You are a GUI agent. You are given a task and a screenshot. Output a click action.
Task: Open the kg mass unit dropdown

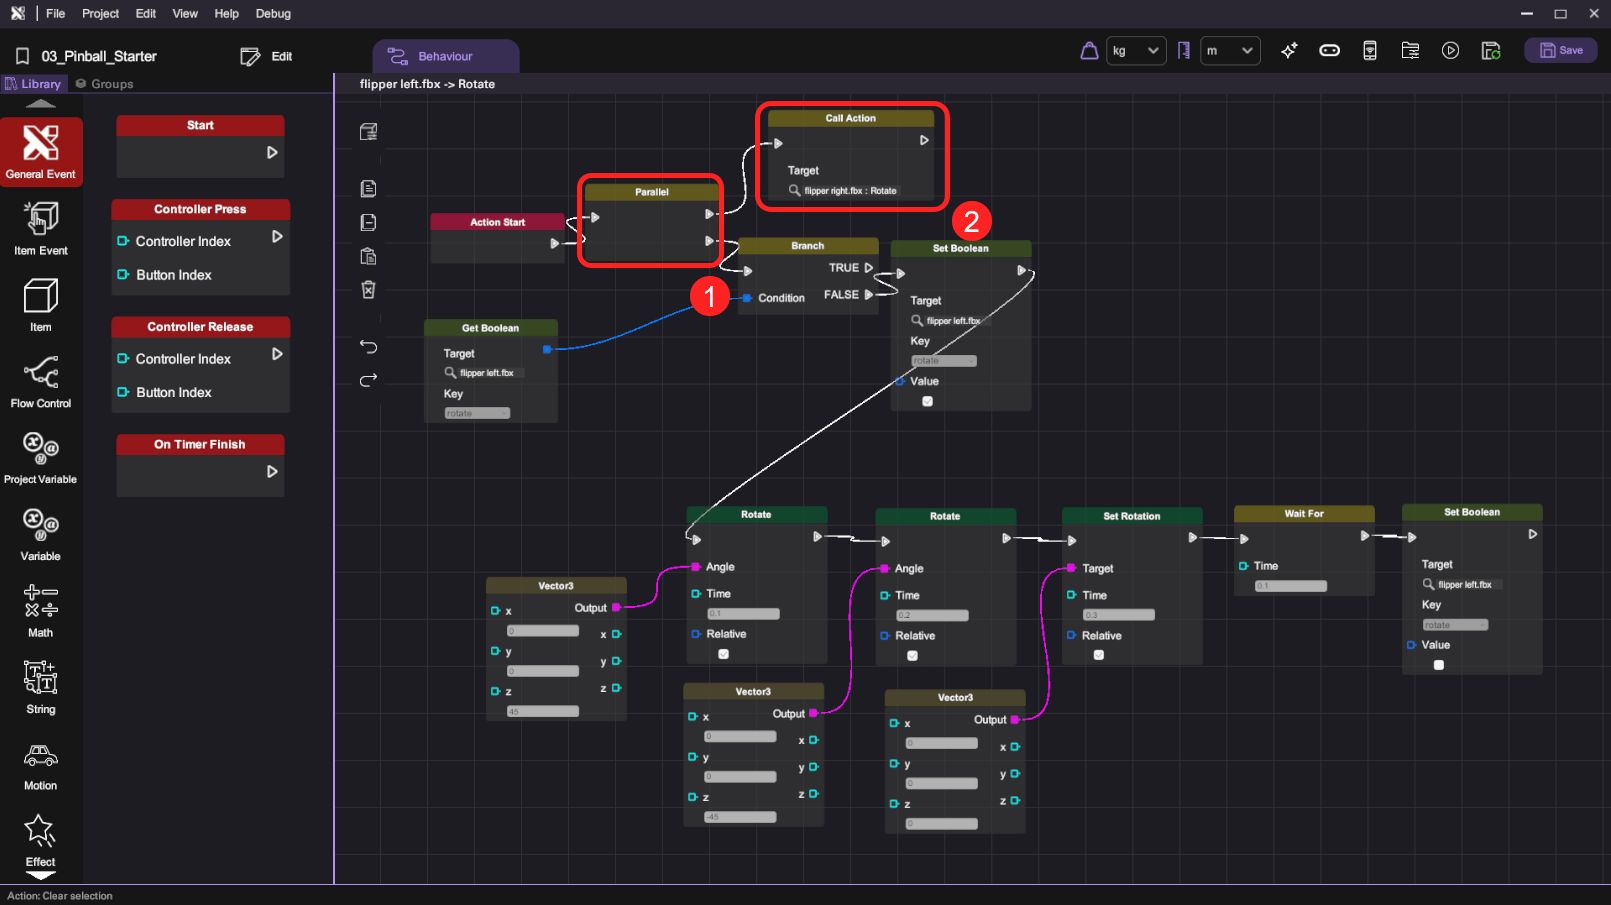point(1136,51)
